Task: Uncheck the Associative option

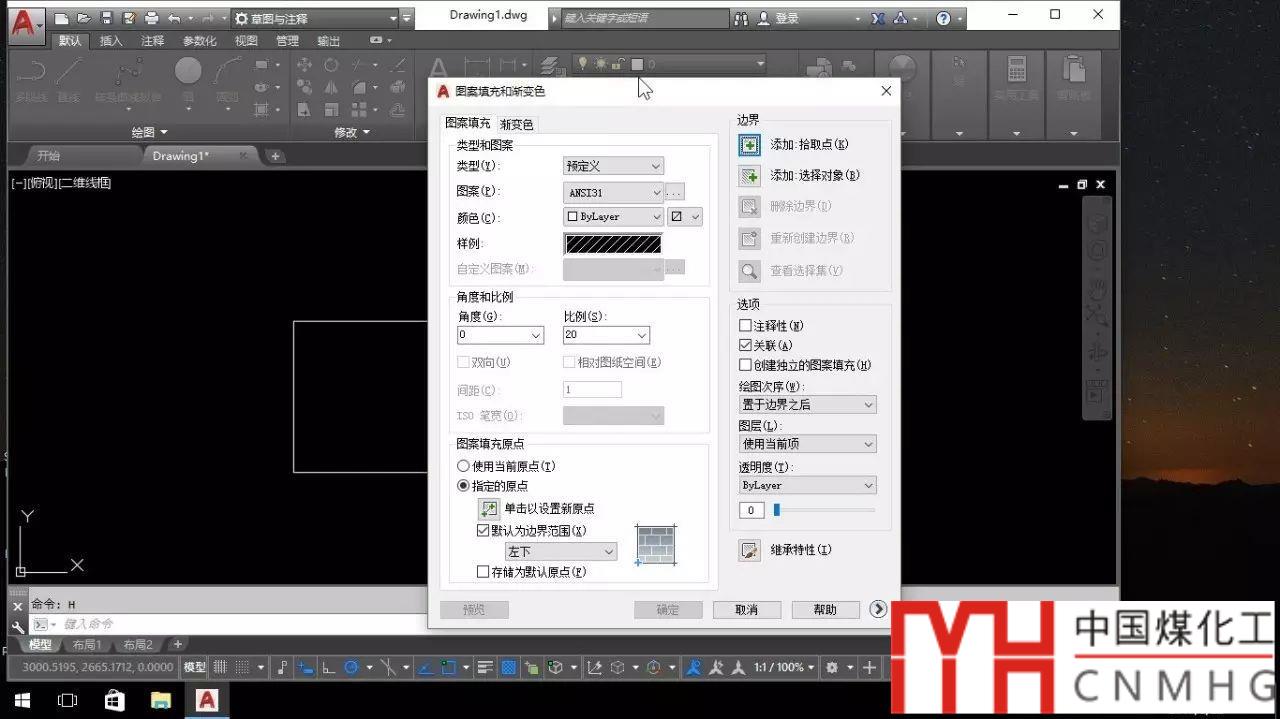Action: click(x=745, y=345)
